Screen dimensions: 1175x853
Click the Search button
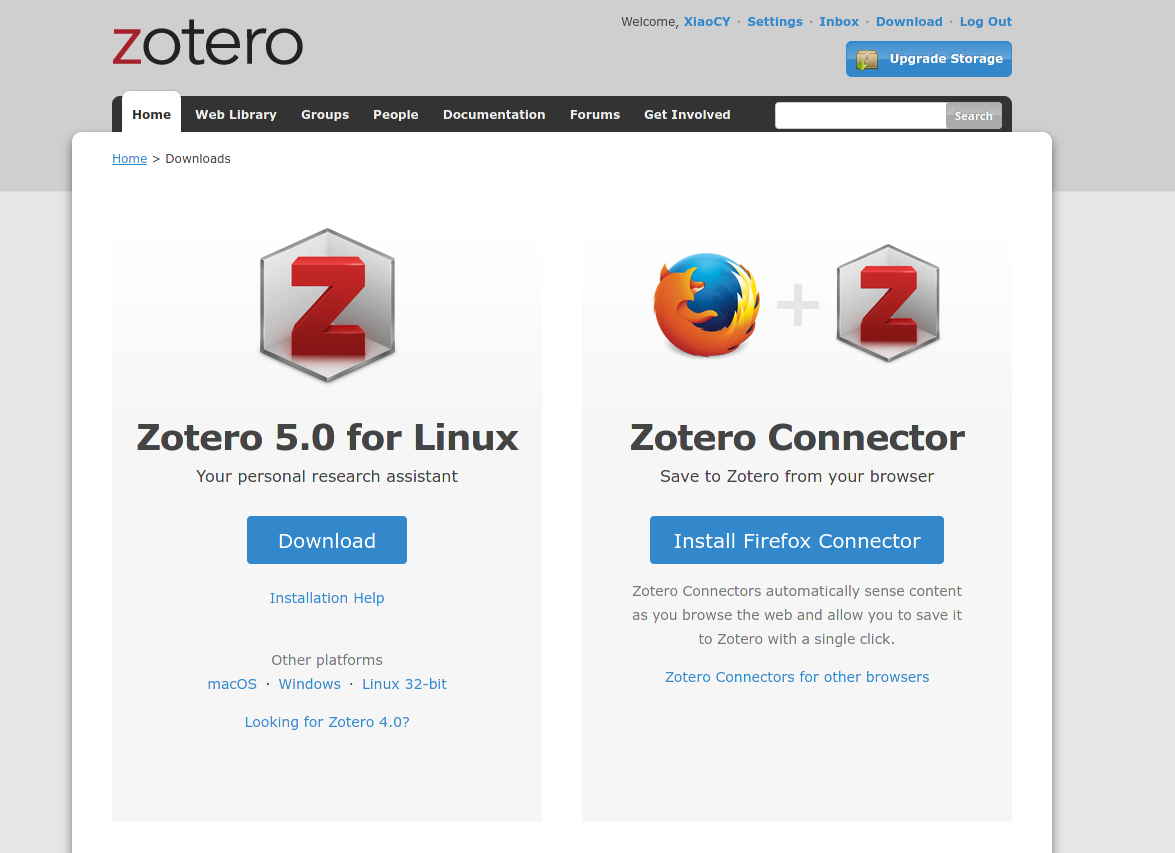pos(973,116)
